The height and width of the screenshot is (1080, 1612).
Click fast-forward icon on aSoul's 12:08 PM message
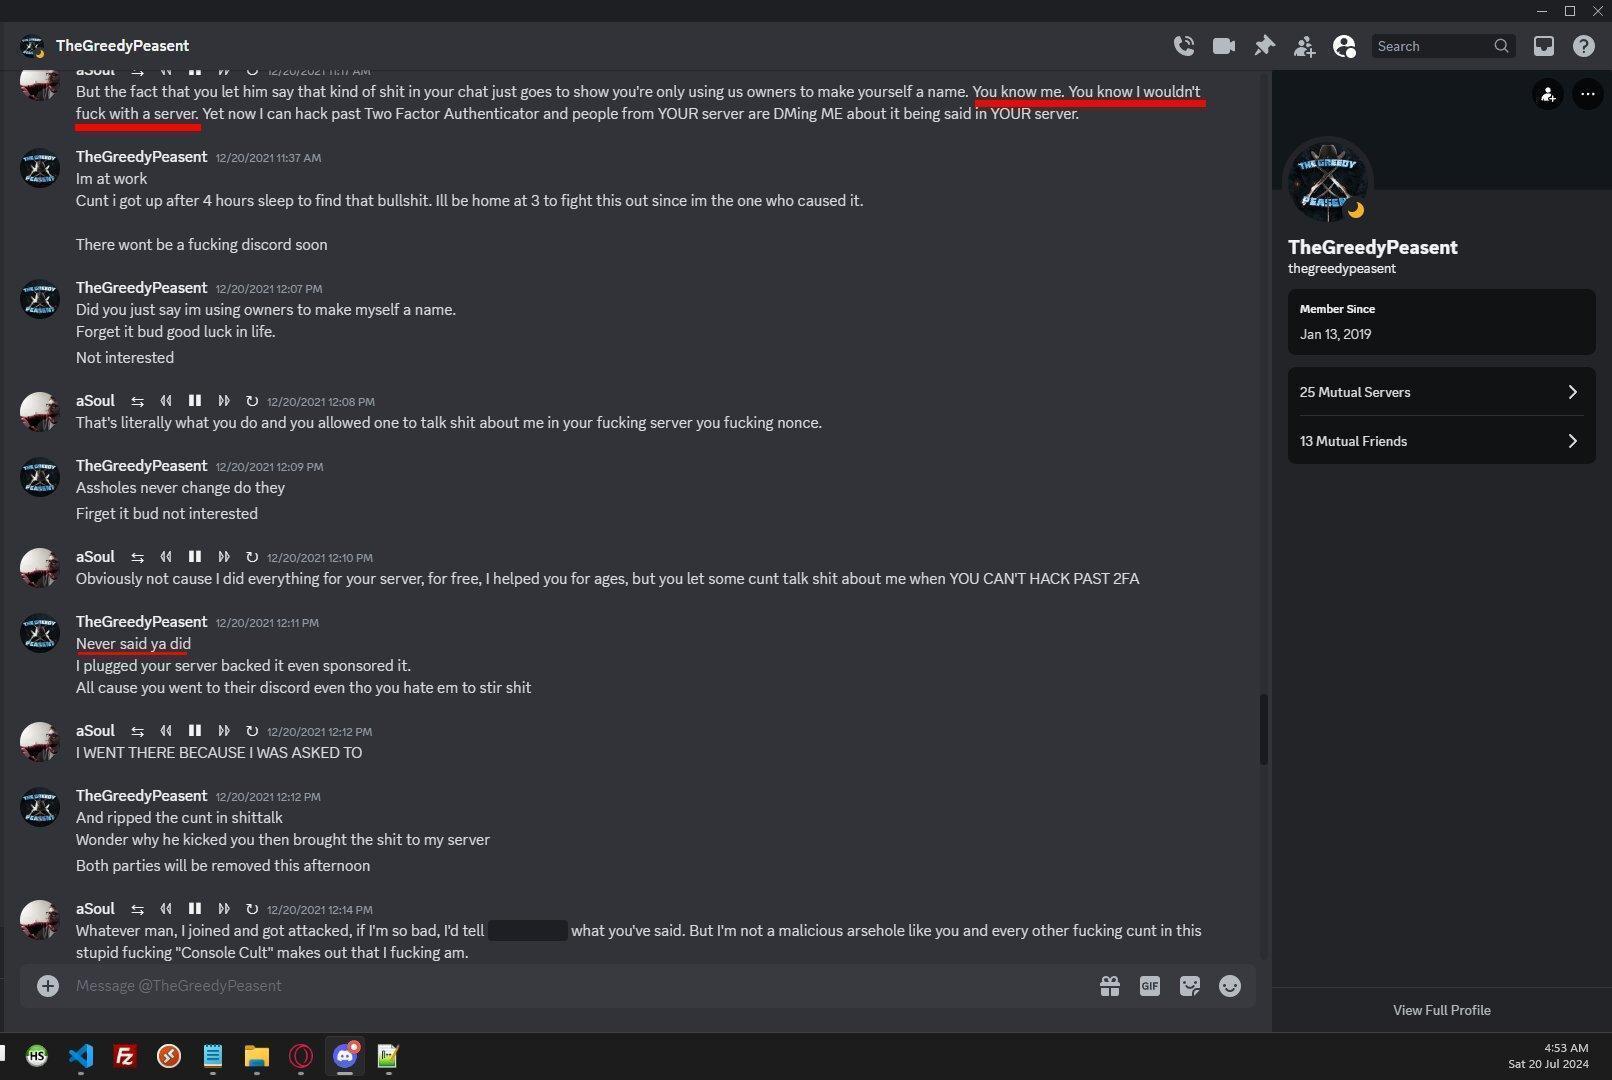(x=224, y=401)
